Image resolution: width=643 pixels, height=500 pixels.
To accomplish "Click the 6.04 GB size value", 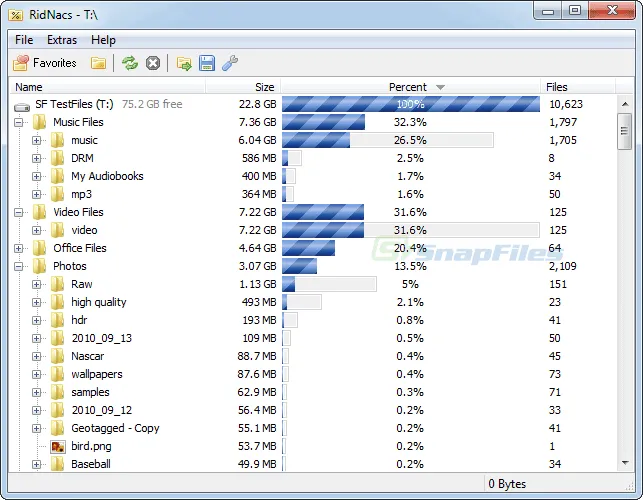I will click(257, 140).
